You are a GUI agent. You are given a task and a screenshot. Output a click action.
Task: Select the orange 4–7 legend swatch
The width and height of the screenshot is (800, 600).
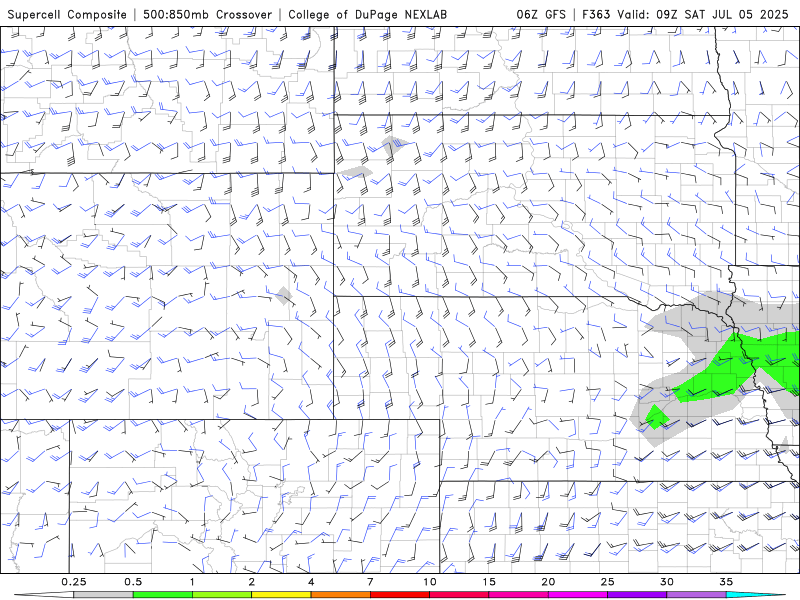(340, 595)
